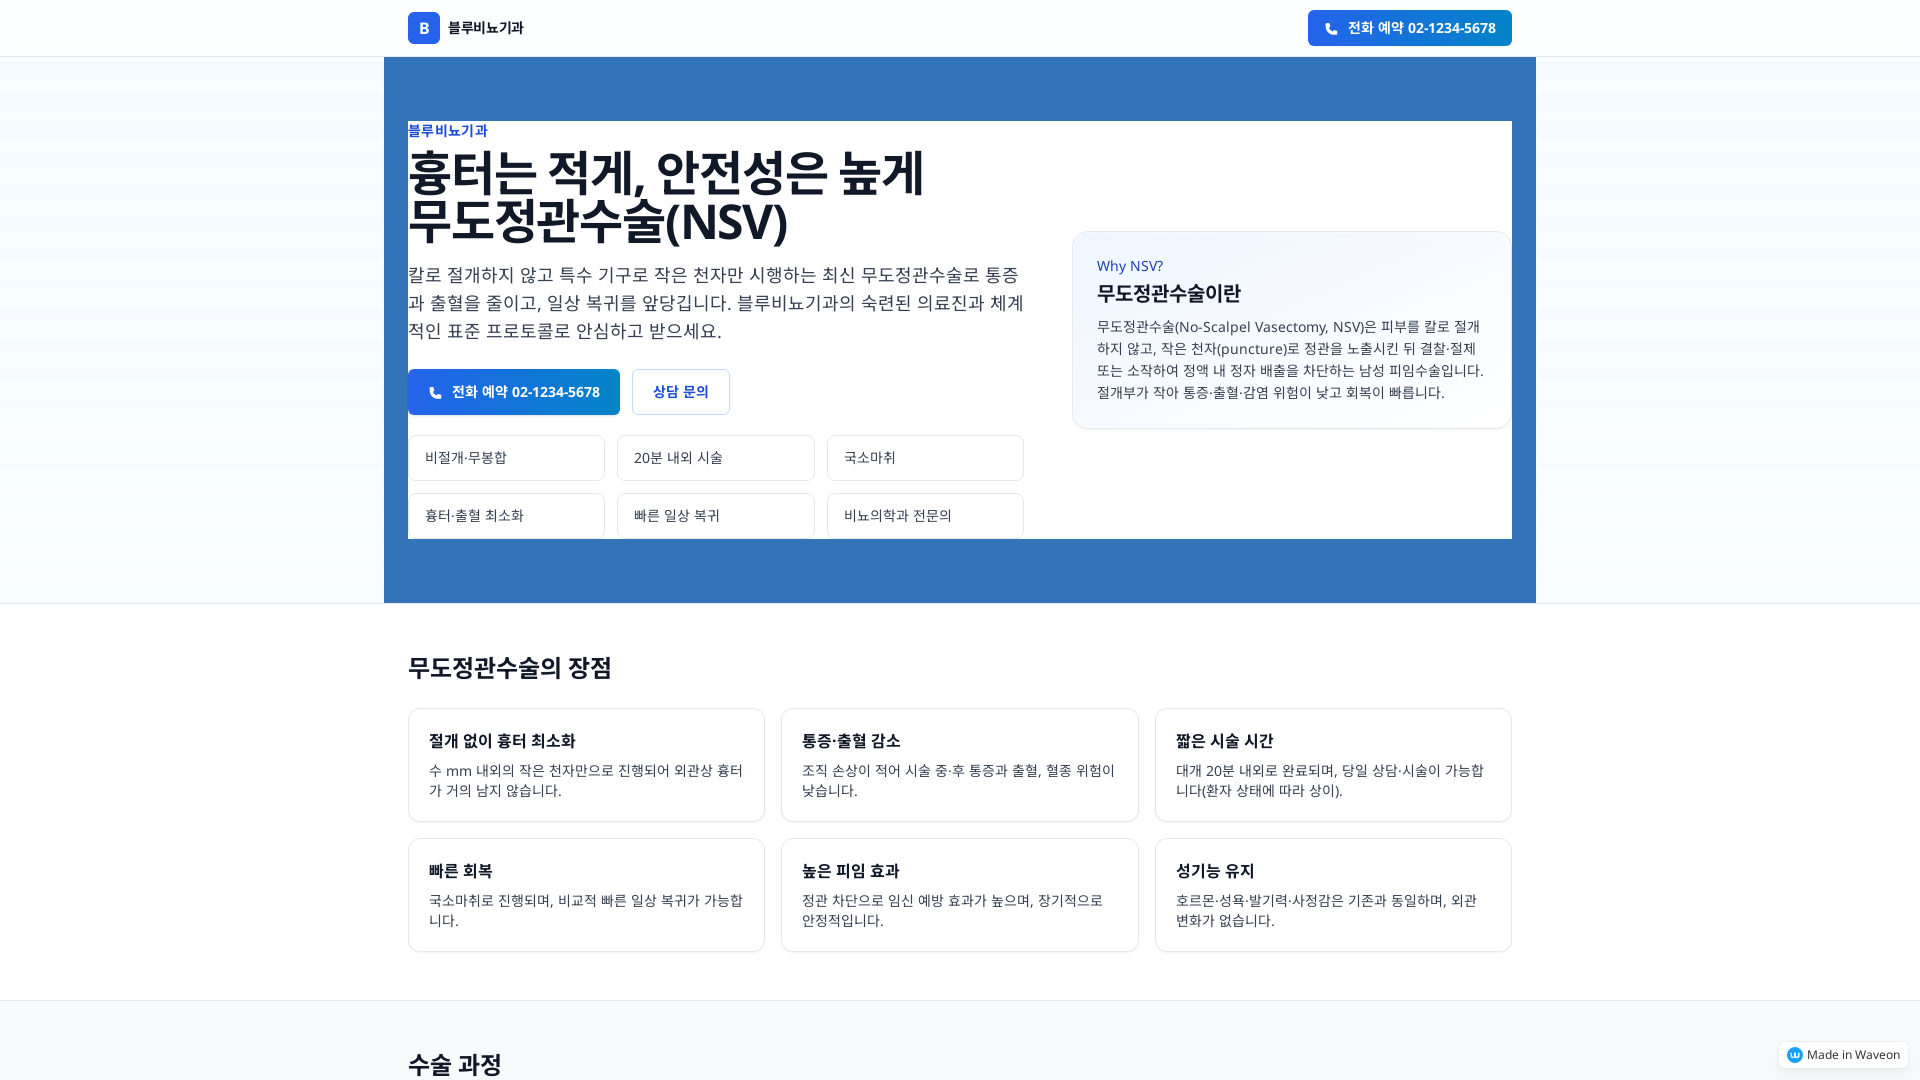Open the 전화 예약 02-1234-5678 header button
Screen dimensions: 1920x1080
pyautogui.click(x=1409, y=28)
